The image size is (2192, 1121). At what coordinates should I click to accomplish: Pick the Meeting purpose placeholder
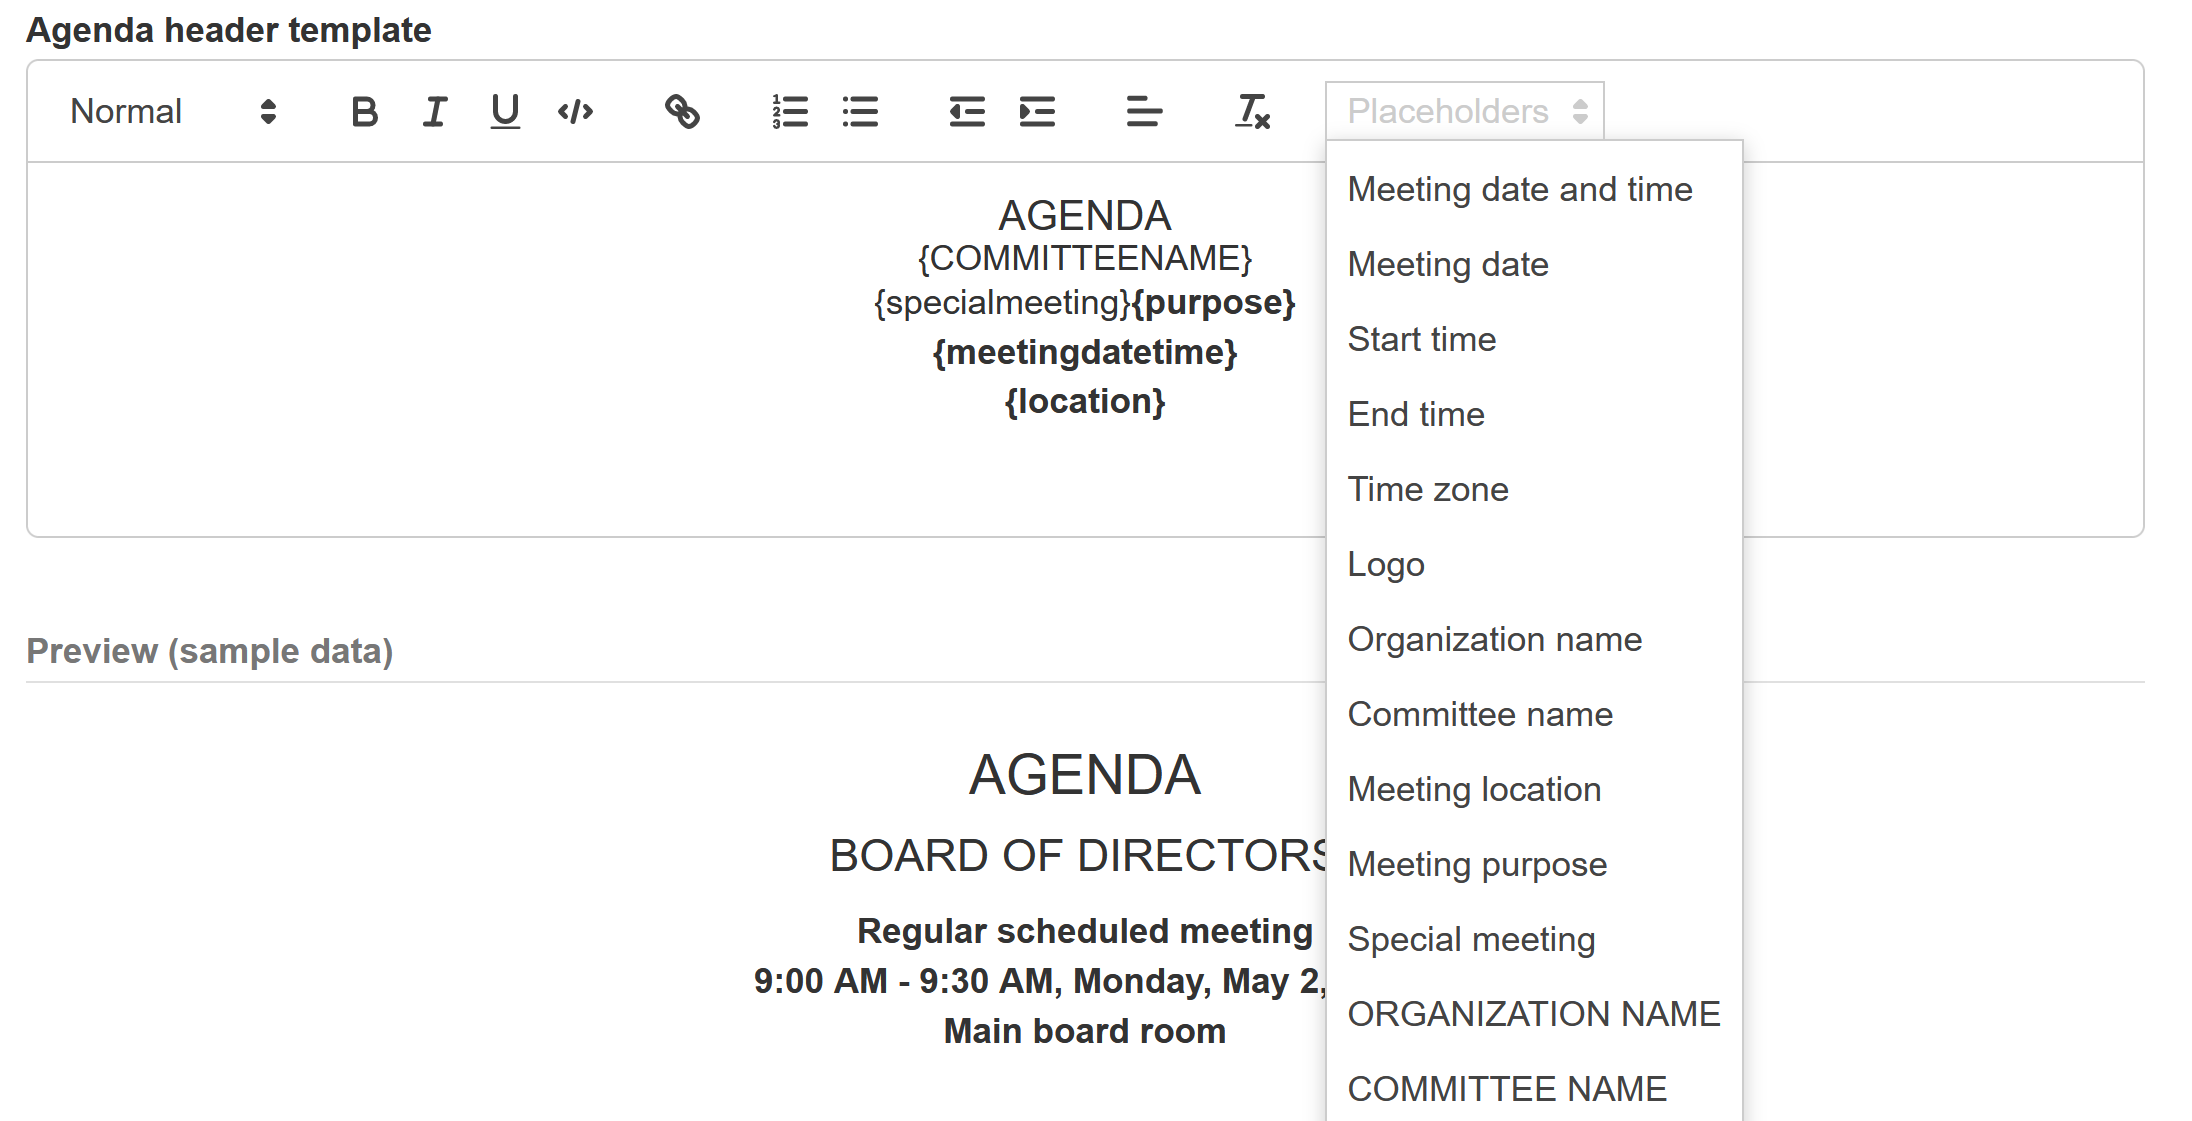pyautogui.click(x=1477, y=865)
